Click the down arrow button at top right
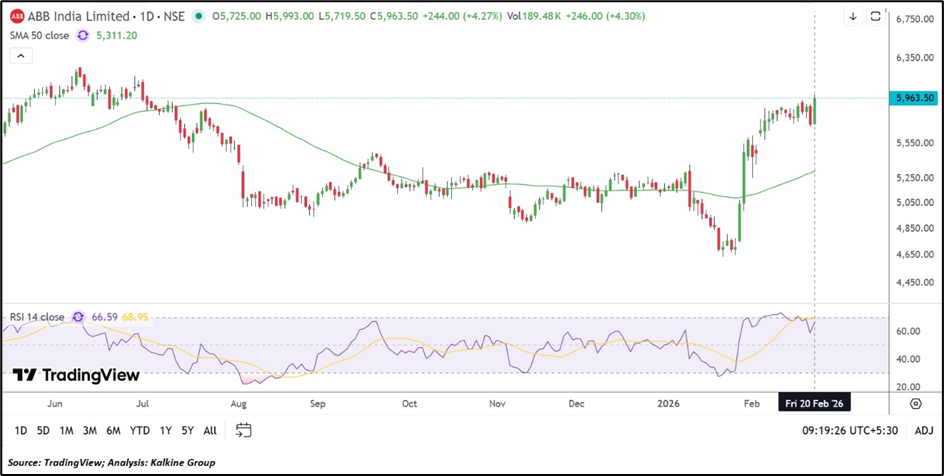The image size is (944, 476). (x=852, y=16)
